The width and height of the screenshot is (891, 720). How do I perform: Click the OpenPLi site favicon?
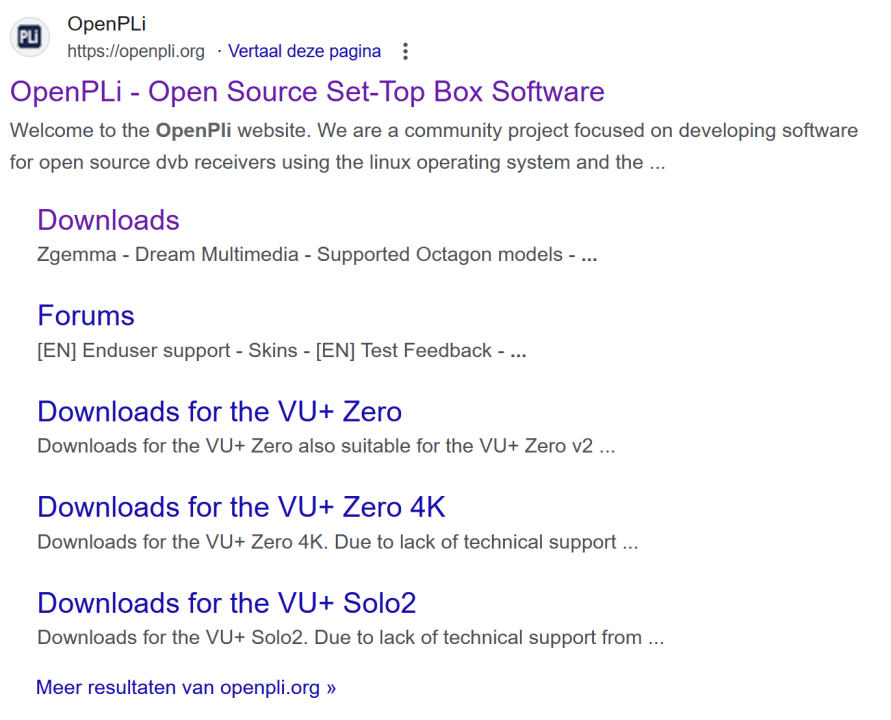pos(30,37)
